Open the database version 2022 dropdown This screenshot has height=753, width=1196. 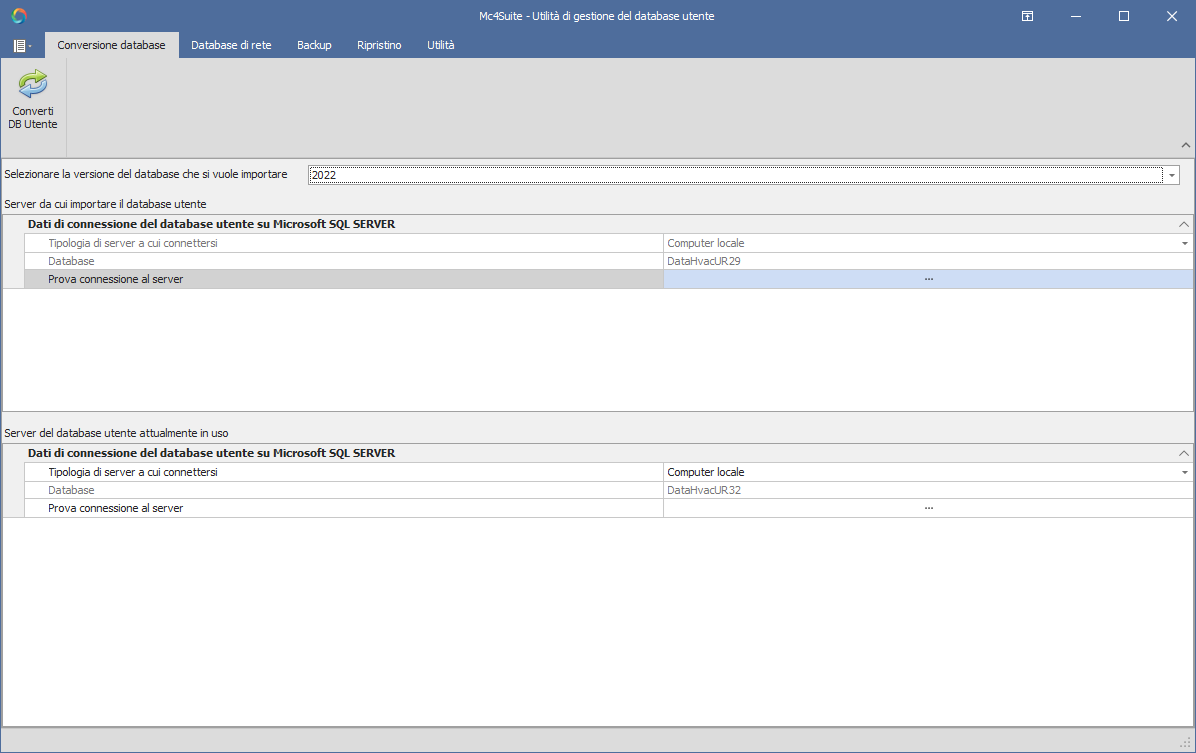point(1170,175)
